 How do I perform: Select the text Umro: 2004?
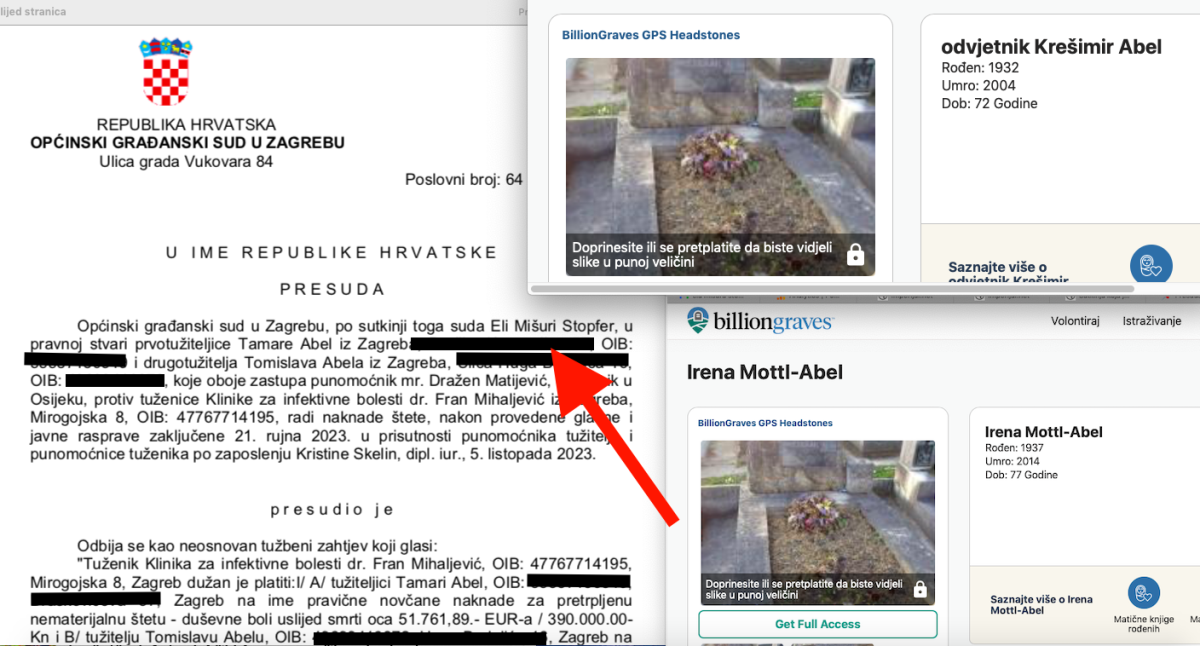point(979,86)
